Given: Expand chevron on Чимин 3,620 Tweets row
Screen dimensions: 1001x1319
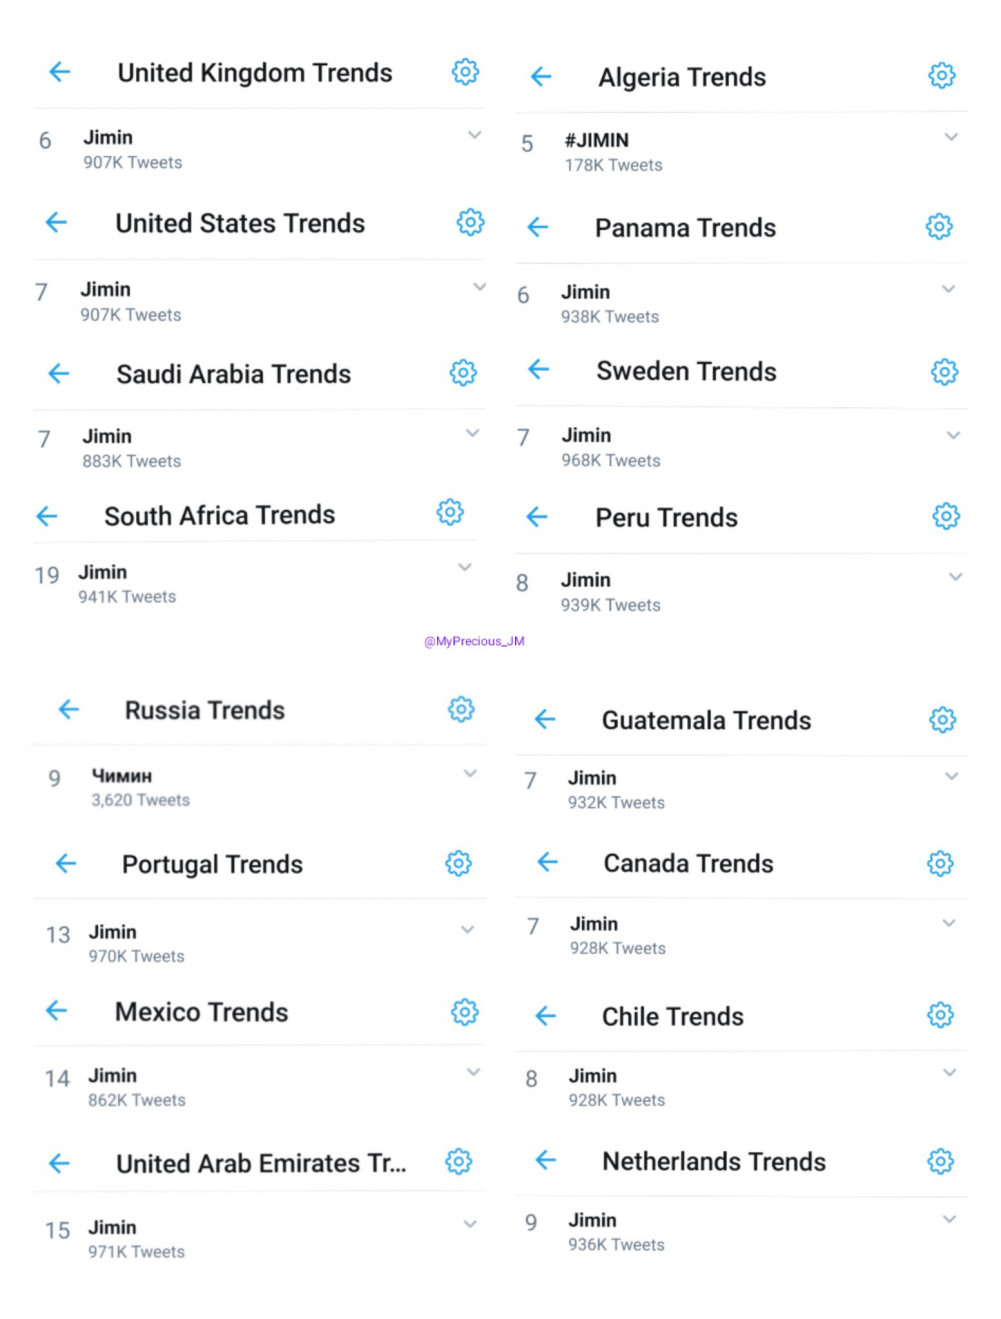Looking at the screenshot, I should click(470, 773).
